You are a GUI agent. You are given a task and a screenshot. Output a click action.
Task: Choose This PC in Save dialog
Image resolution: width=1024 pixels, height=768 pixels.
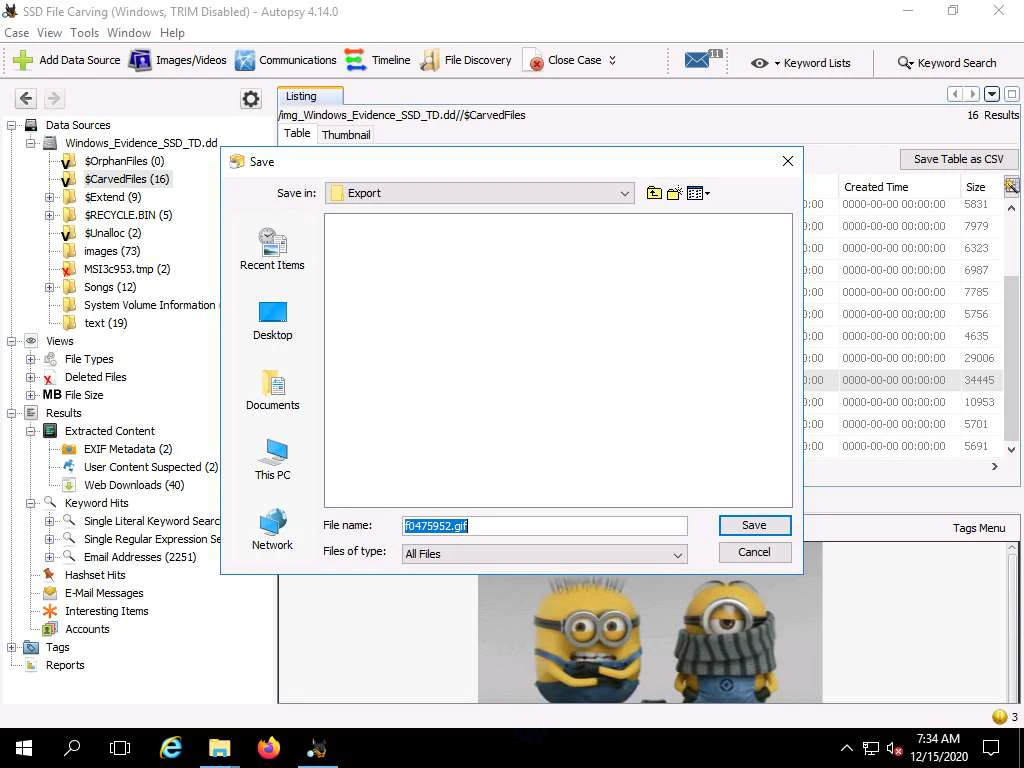coord(272,460)
